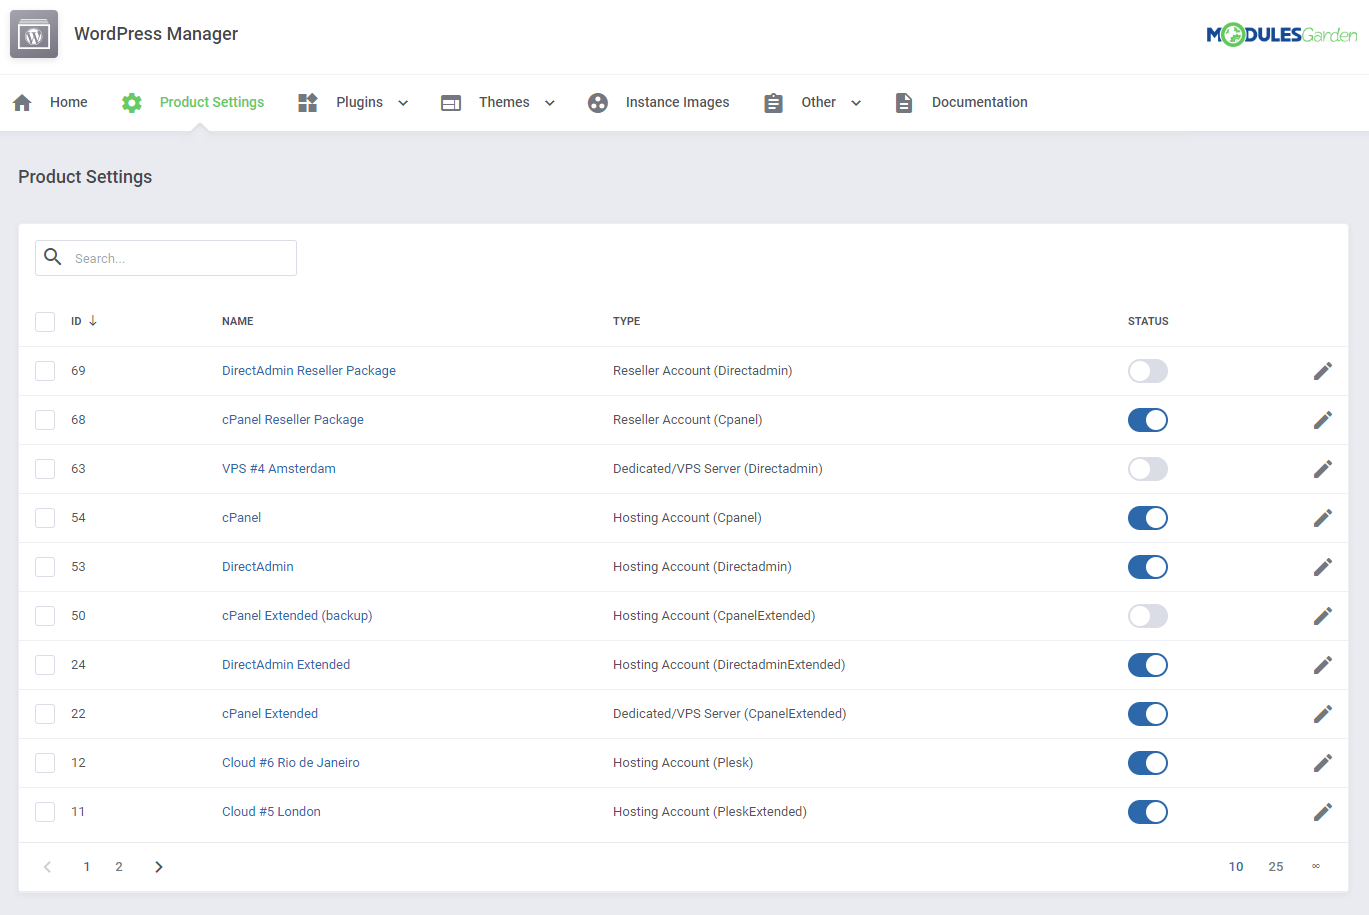Viewport: 1369px width, 915px height.
Task: Expand the Other menu dropdown
Action: click(856, 102)
